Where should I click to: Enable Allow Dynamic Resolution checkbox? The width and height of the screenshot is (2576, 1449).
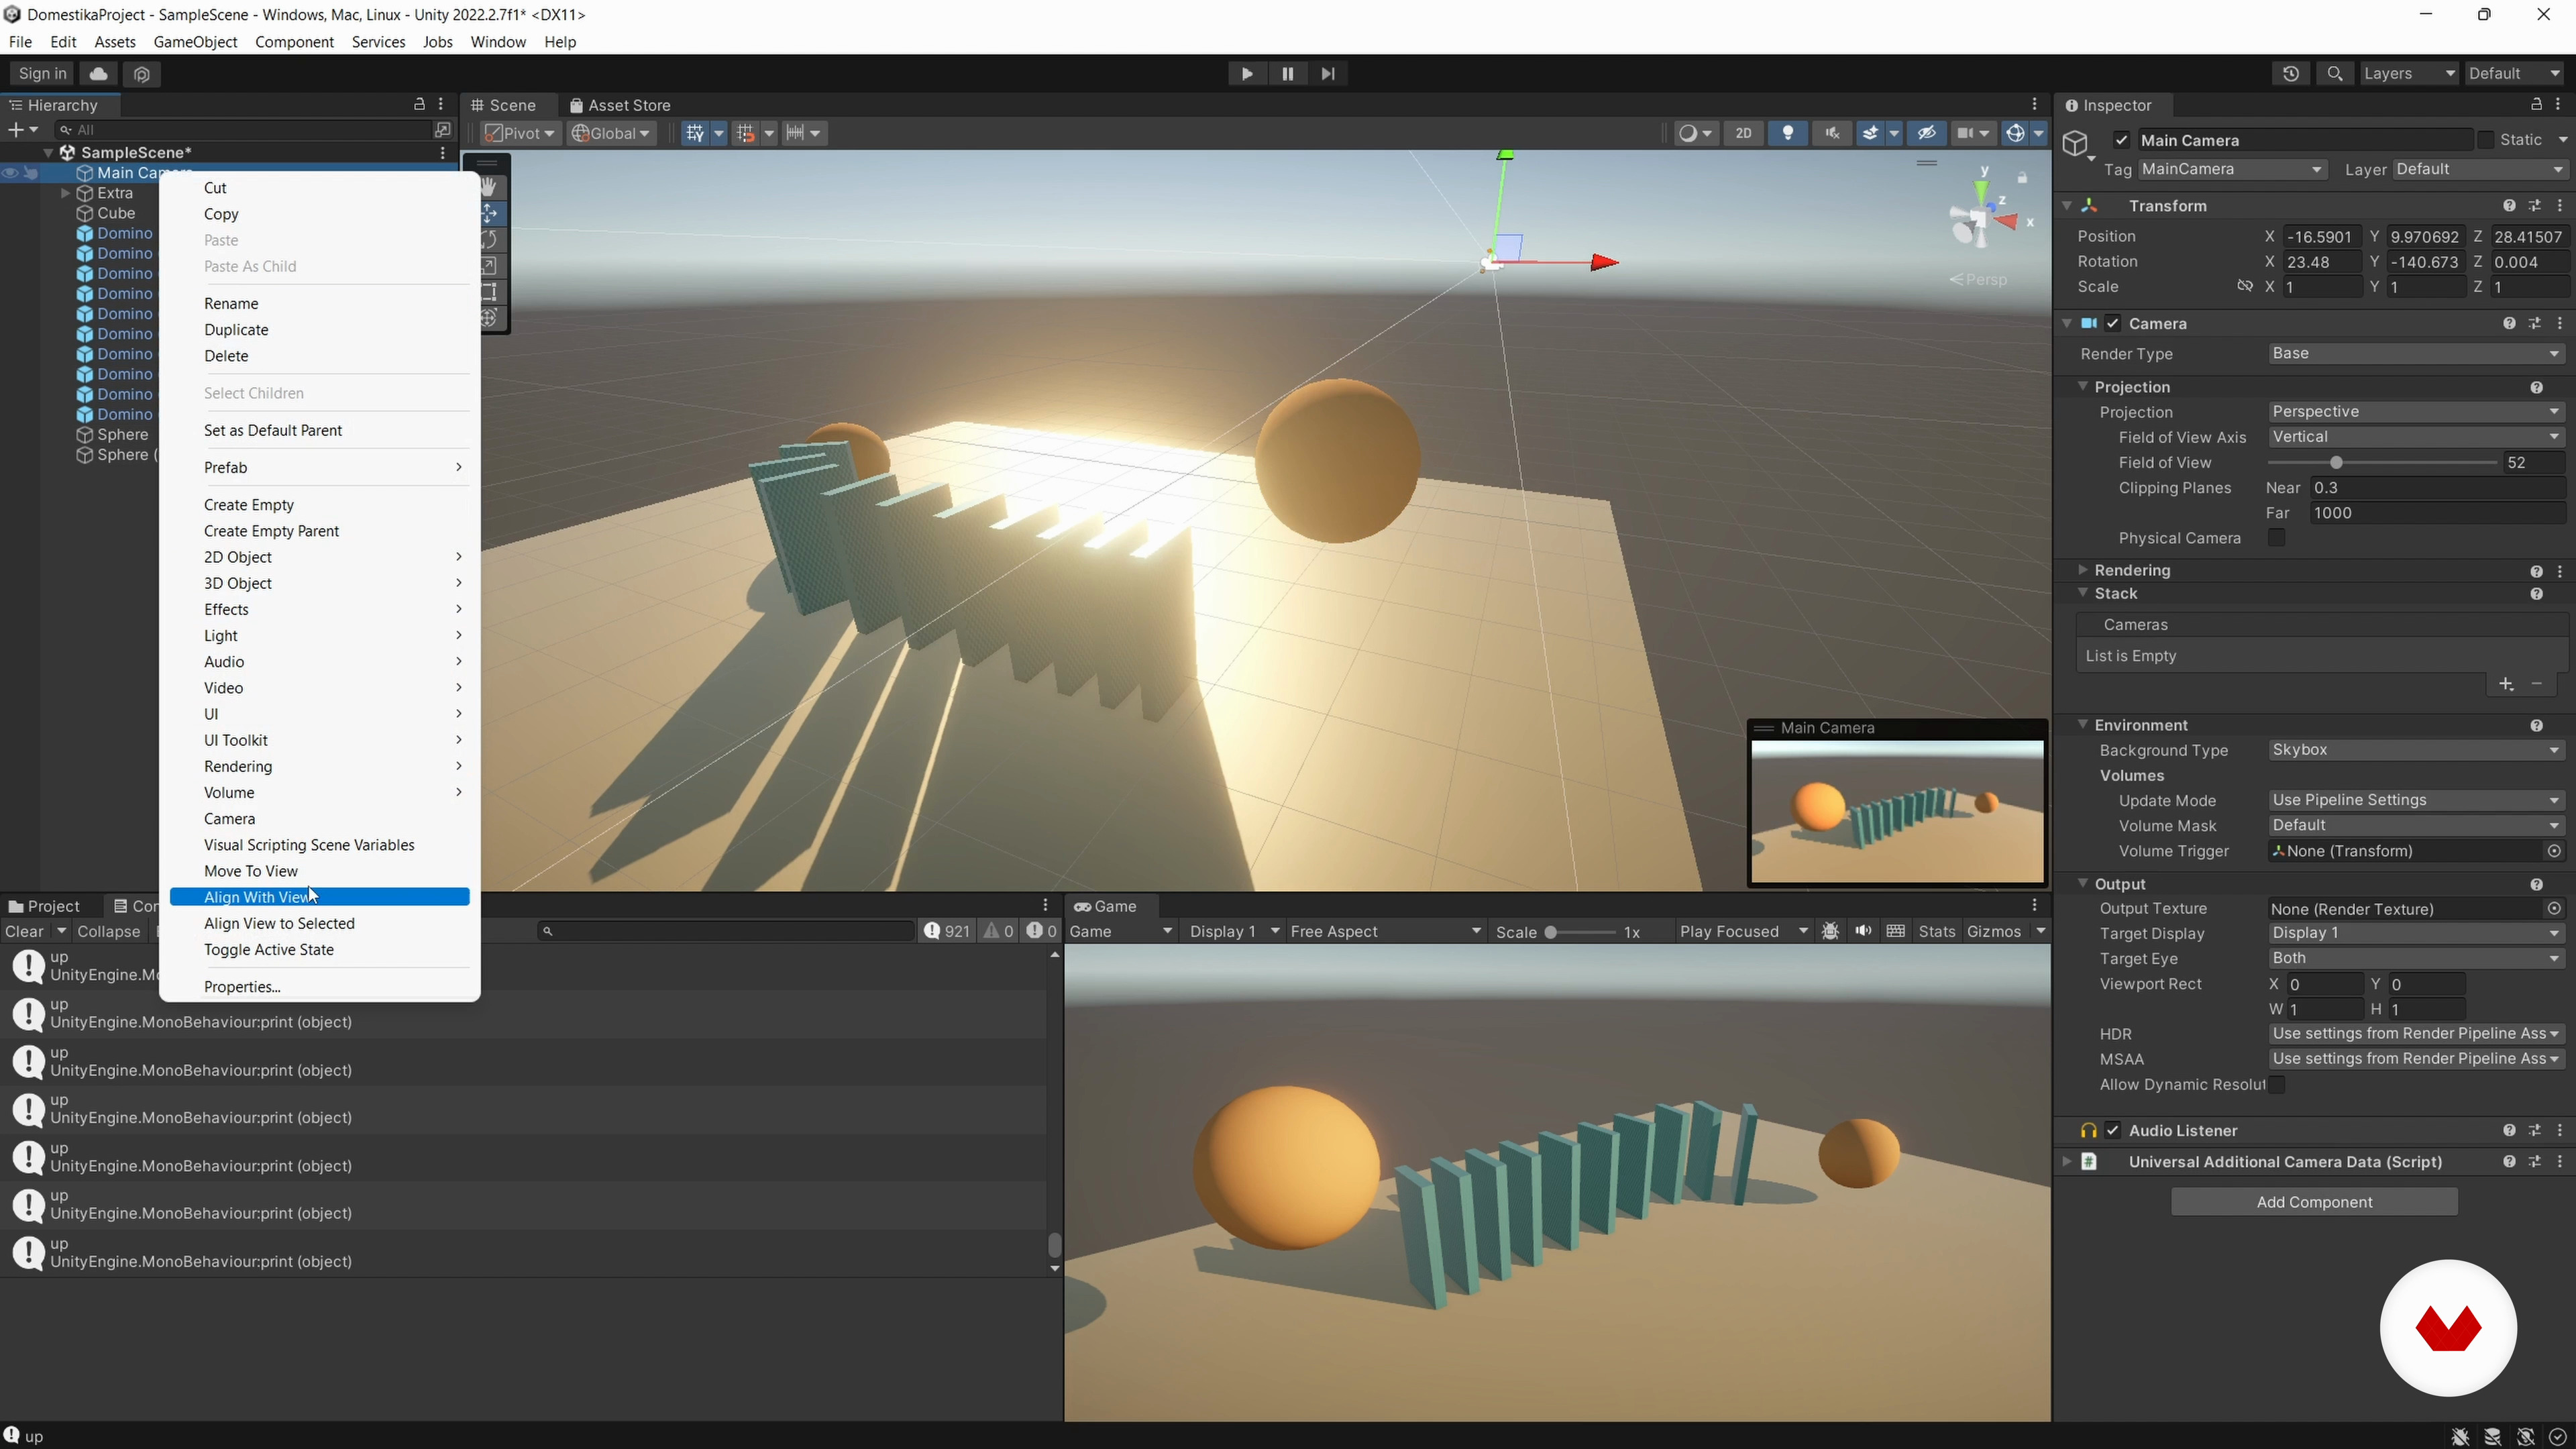coord(2276,1084)
